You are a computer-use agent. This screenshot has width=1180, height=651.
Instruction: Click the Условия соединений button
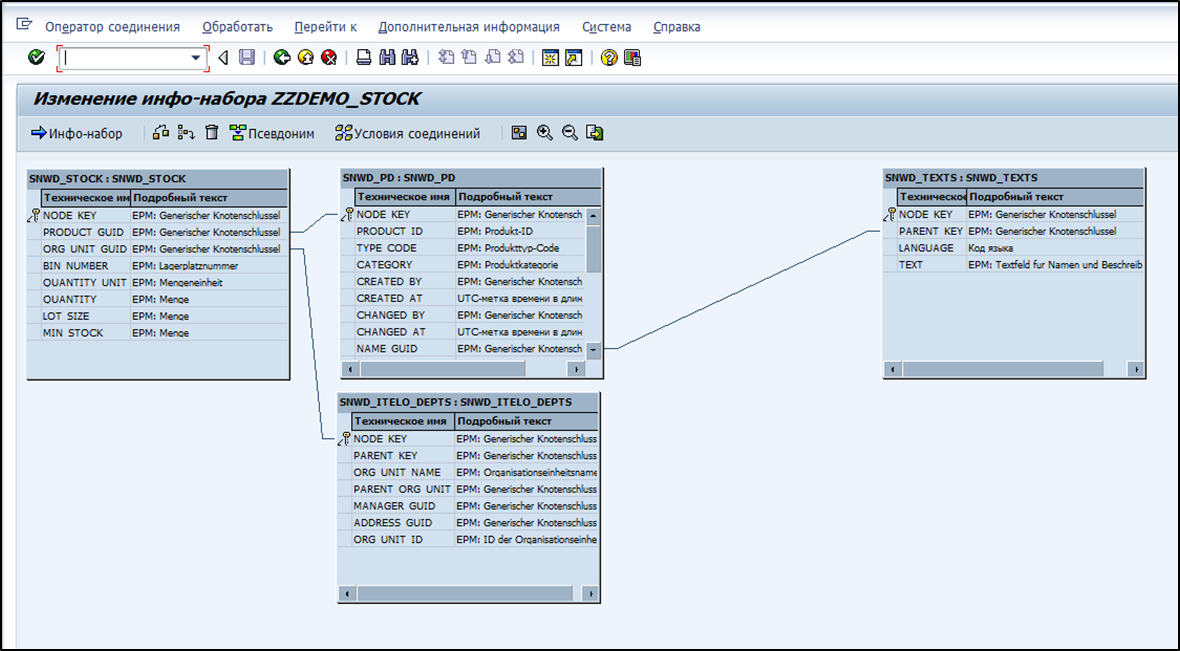(408, 133)
